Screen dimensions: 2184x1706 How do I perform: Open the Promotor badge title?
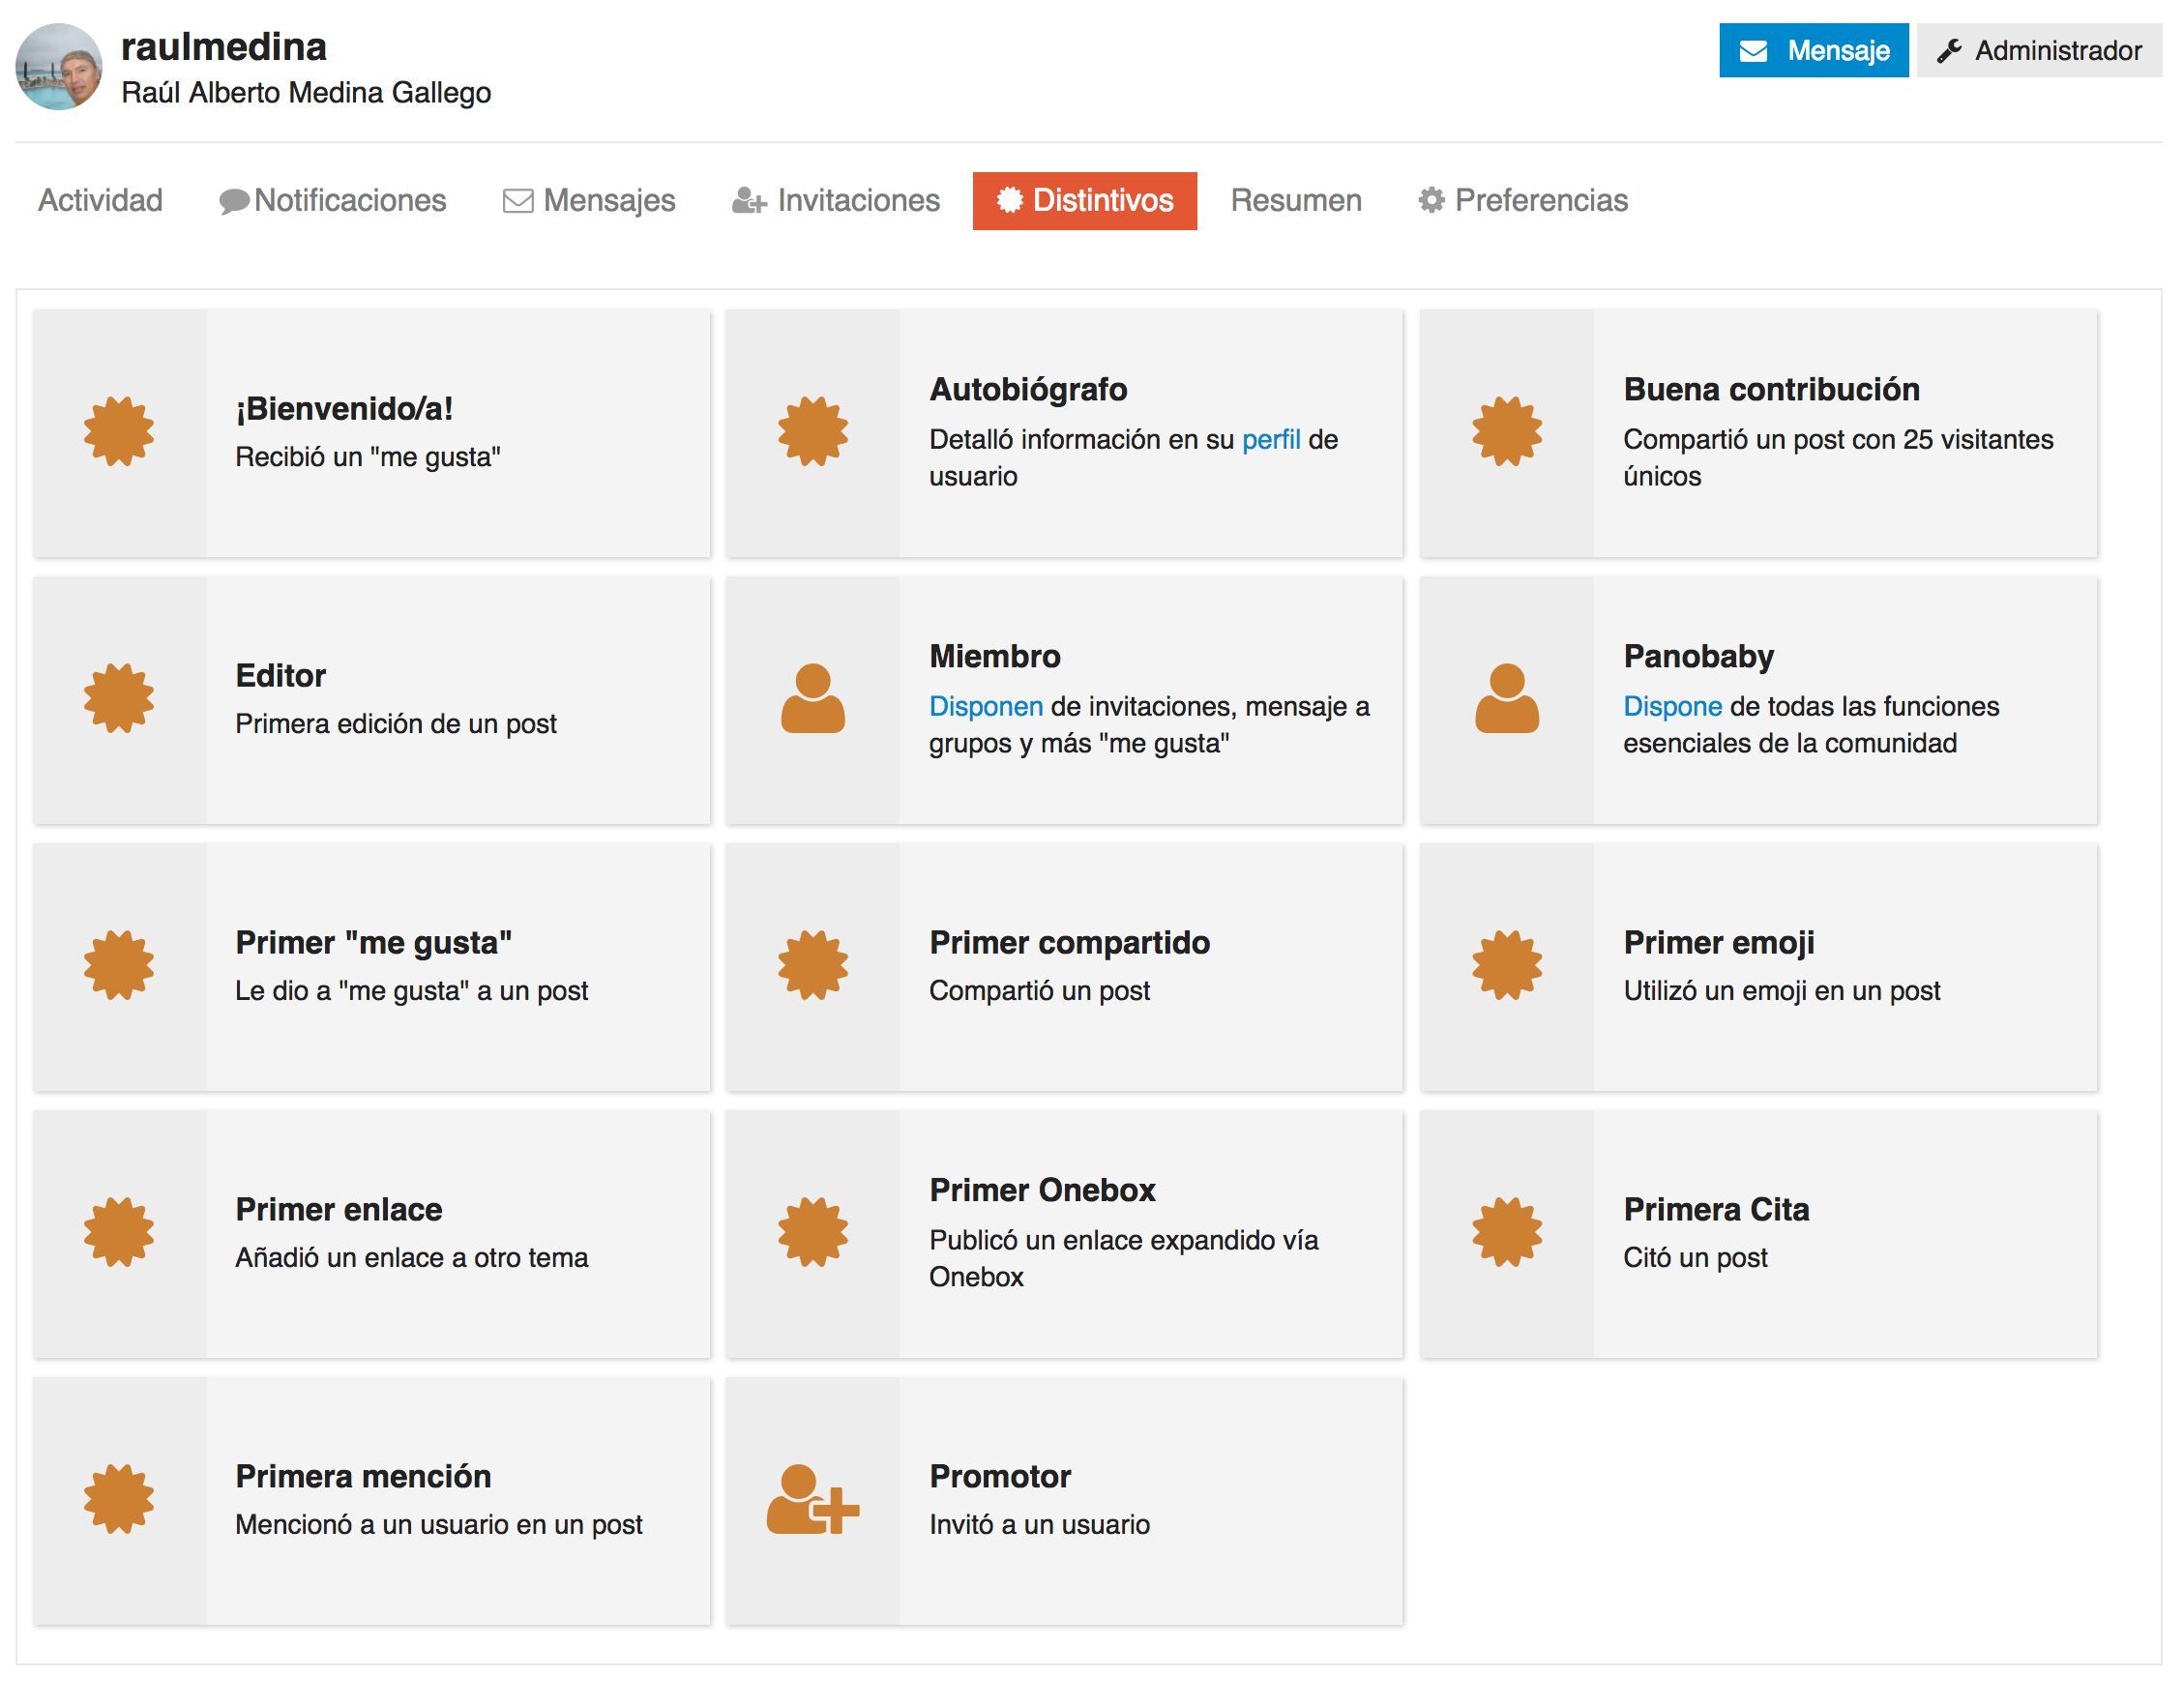pos(1000,1476)
